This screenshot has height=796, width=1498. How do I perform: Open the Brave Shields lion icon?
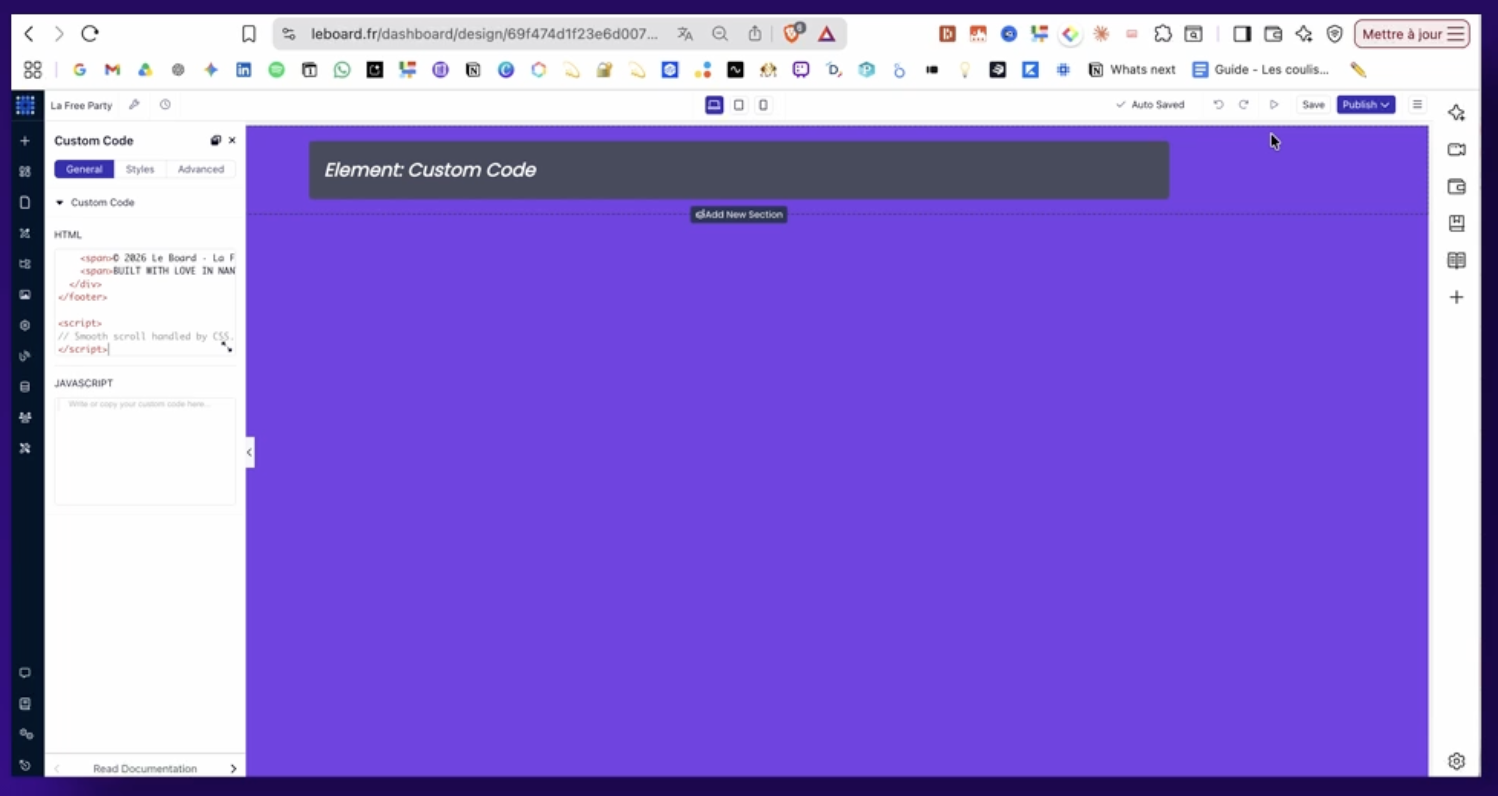(x=793, y=34)
